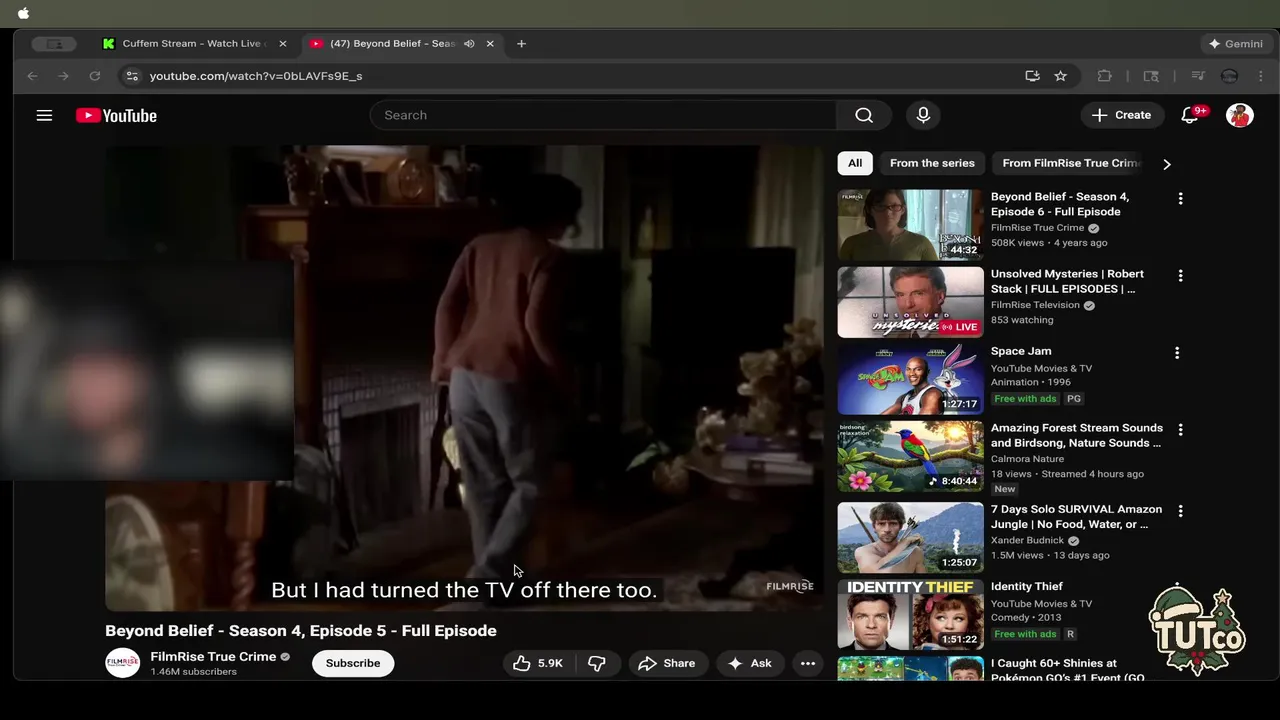Open 7 Days Solo SURVIVAL thumbnail
1280x720 pixels.
point(910,537)
